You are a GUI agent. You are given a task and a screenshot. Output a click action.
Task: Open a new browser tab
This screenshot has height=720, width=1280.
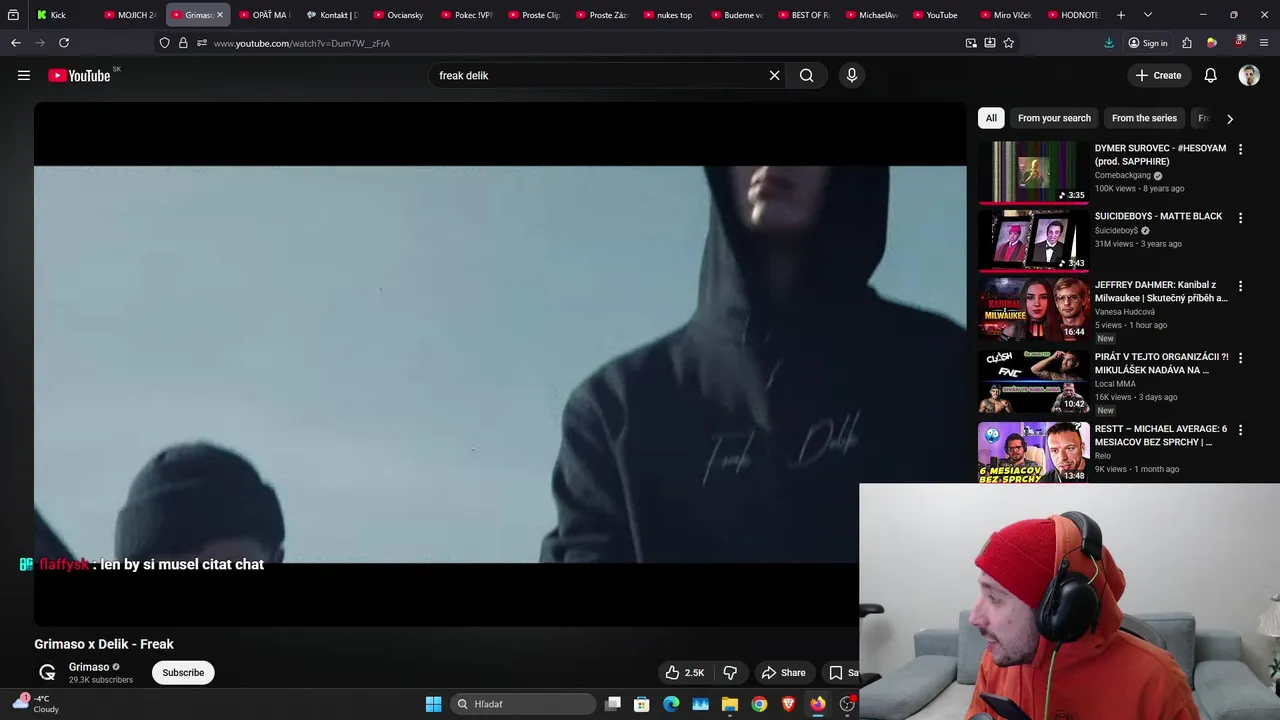(x=1121, y=15)
